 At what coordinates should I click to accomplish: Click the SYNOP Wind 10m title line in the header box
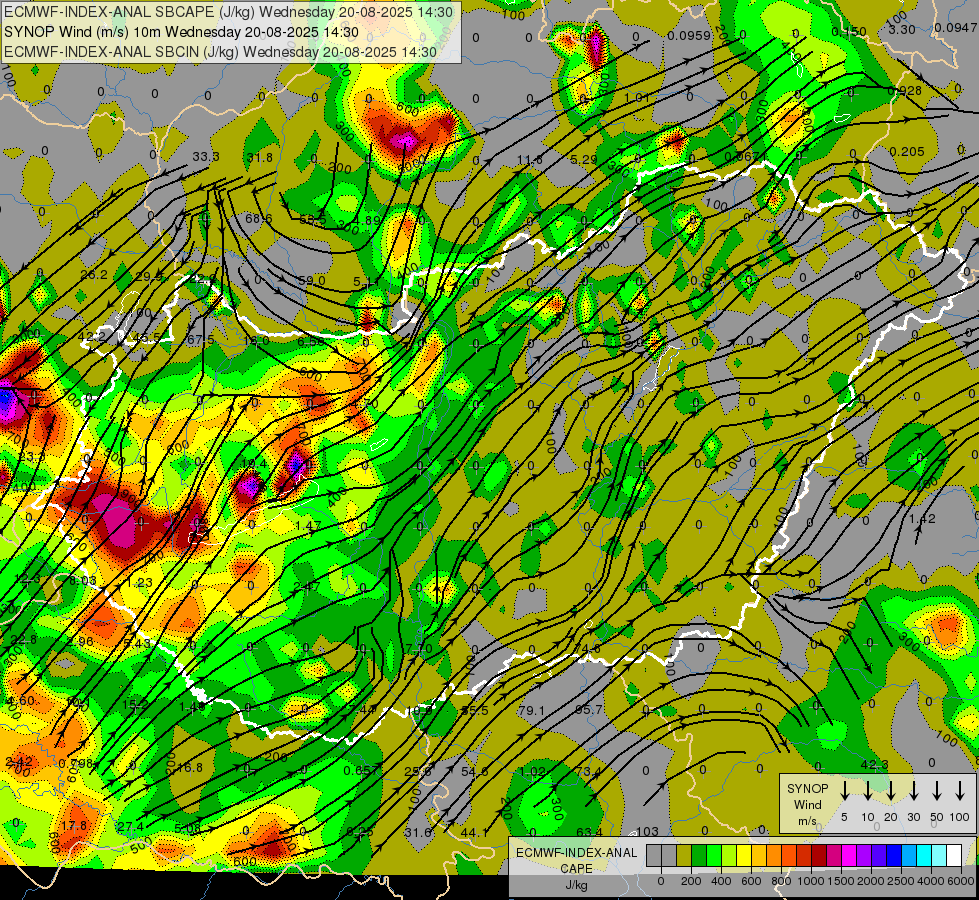tap(181, 32)
